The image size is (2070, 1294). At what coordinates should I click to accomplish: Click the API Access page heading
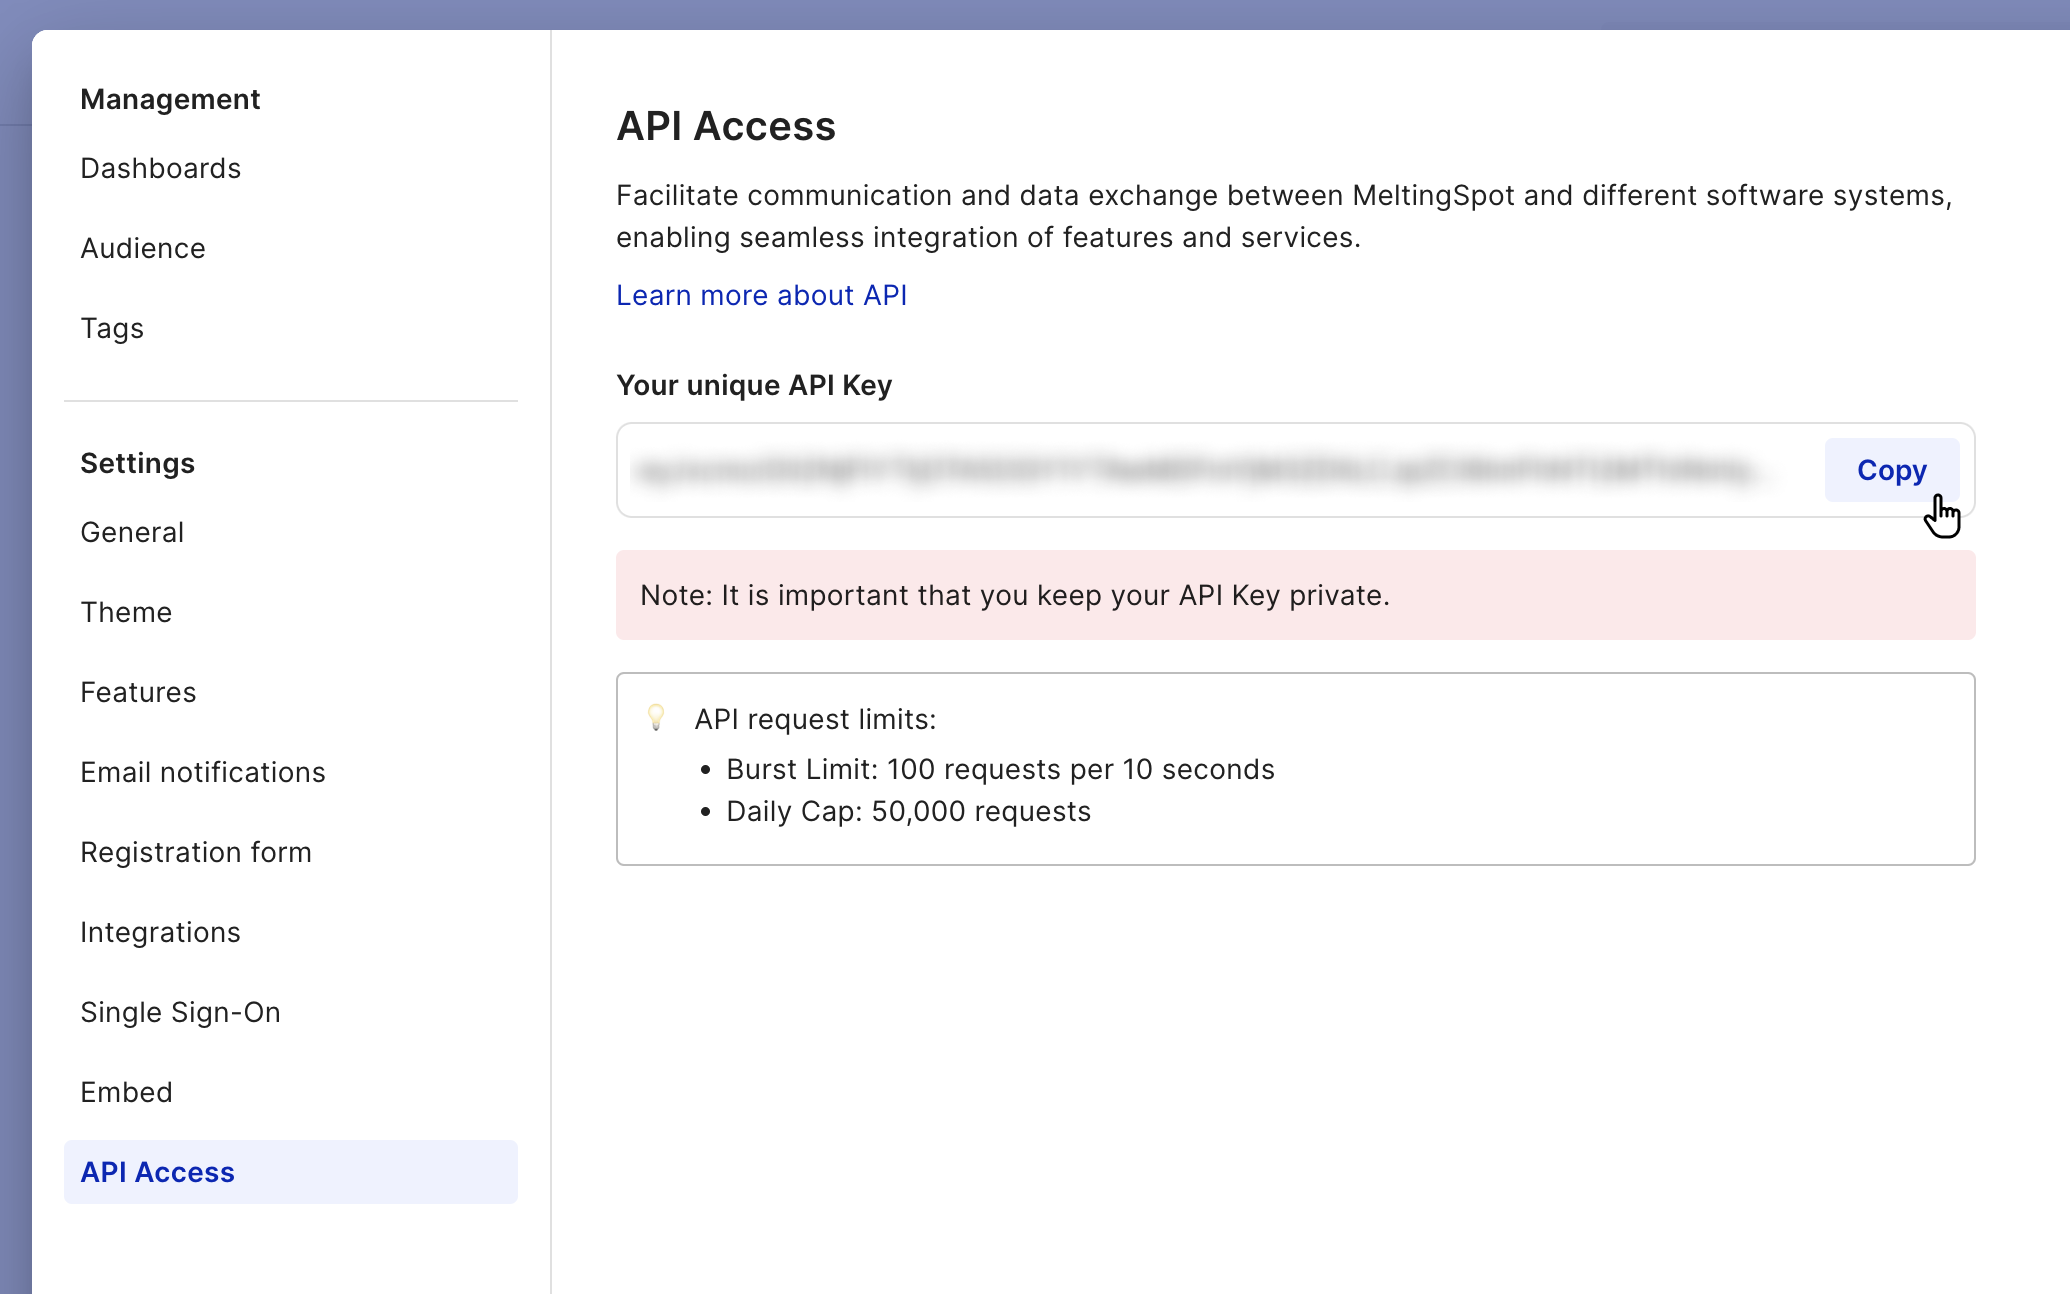point(726,126)
